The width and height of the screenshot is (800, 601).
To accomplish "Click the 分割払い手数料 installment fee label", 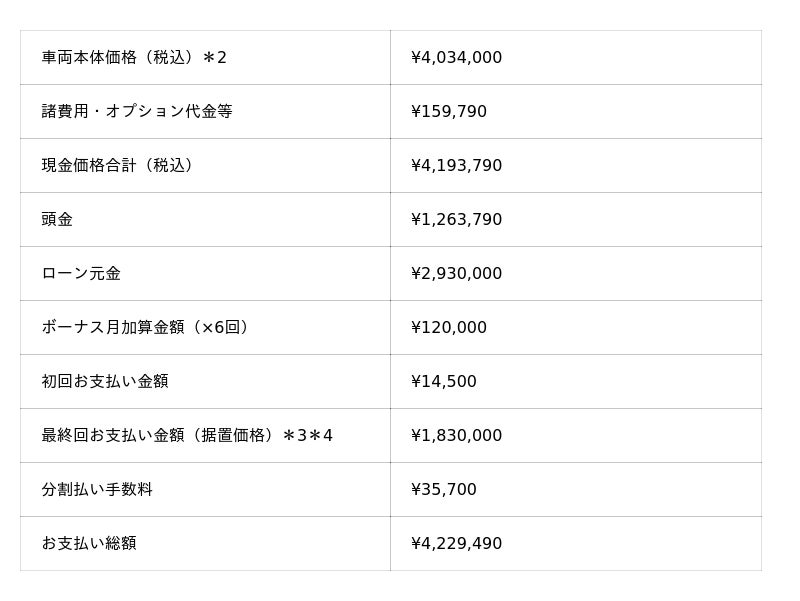I will 97,490.
